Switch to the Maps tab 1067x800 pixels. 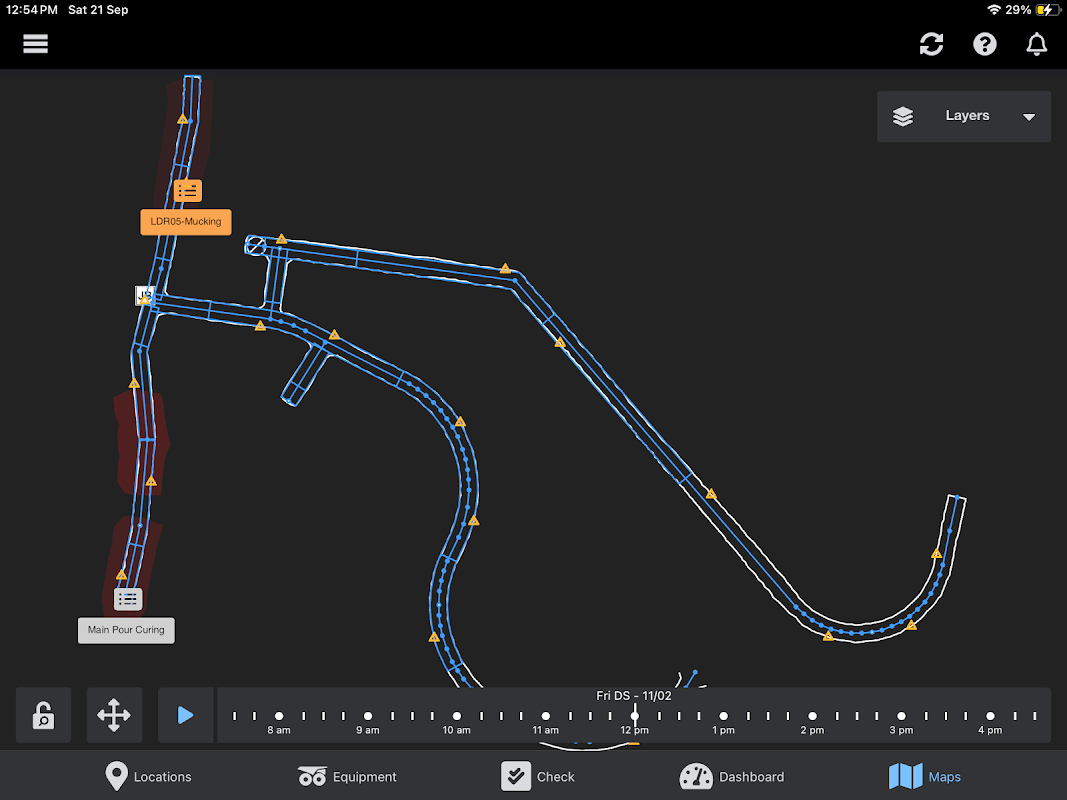(x=925, y=776)
